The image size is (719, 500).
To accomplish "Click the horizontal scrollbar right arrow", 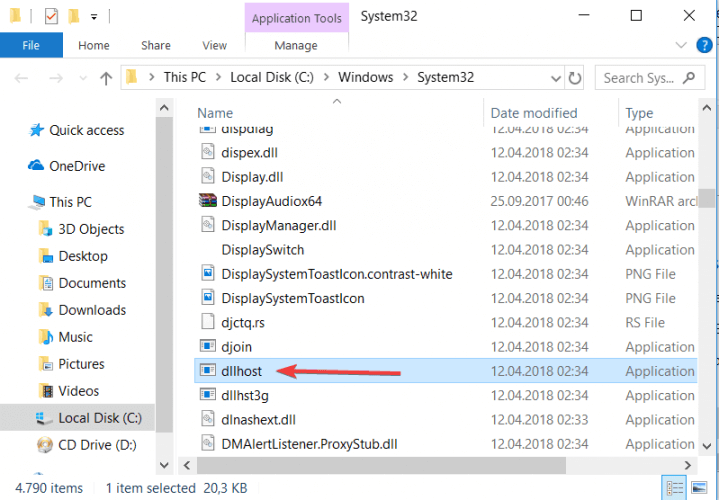I will tap(688, 465).
